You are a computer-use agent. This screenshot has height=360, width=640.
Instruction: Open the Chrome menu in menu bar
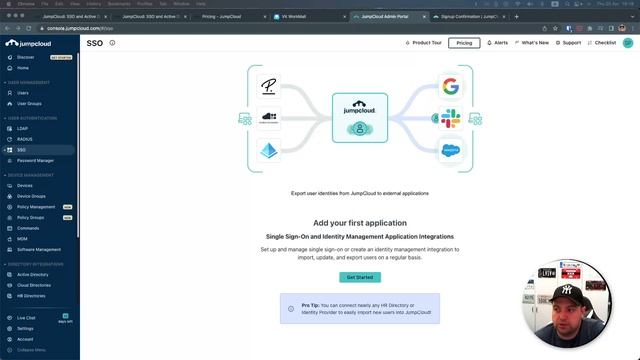click(26, 4)
